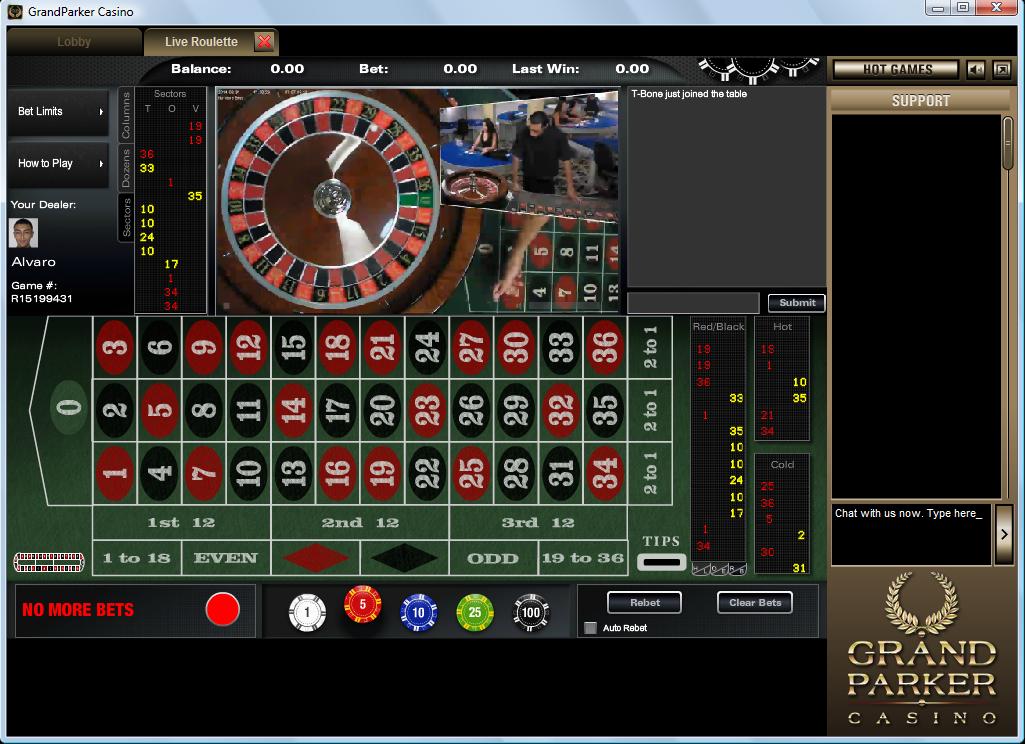Viewport: 1025px width, 744px height.
Task: Bet on the red diamond
Action: 316,558
